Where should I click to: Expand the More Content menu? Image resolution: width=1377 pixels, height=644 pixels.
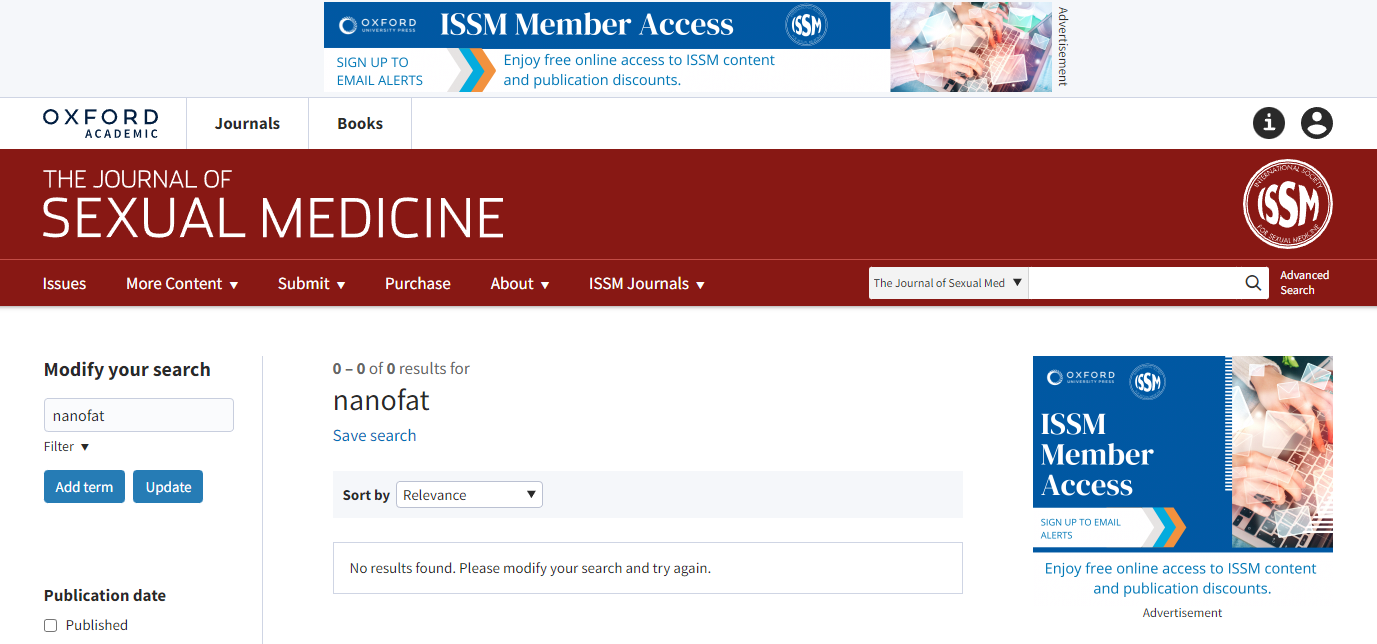(182, 284)
